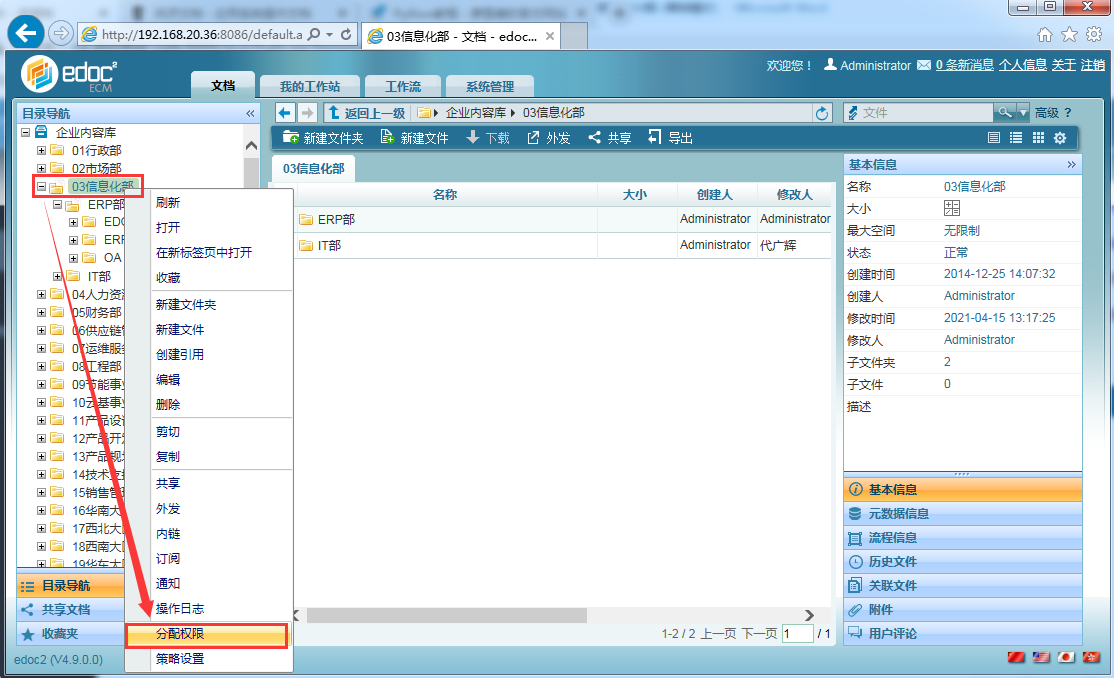The image size is (1114, 678).
Task: Click the browser Home icon
Action: (1045, 35)
